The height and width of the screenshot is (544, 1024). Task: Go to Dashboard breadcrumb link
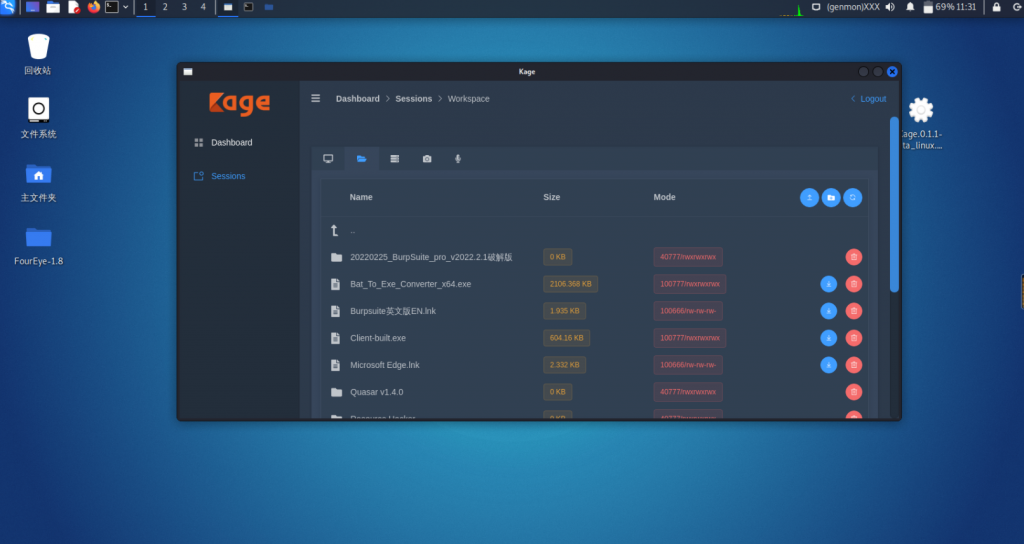point(357,99)
